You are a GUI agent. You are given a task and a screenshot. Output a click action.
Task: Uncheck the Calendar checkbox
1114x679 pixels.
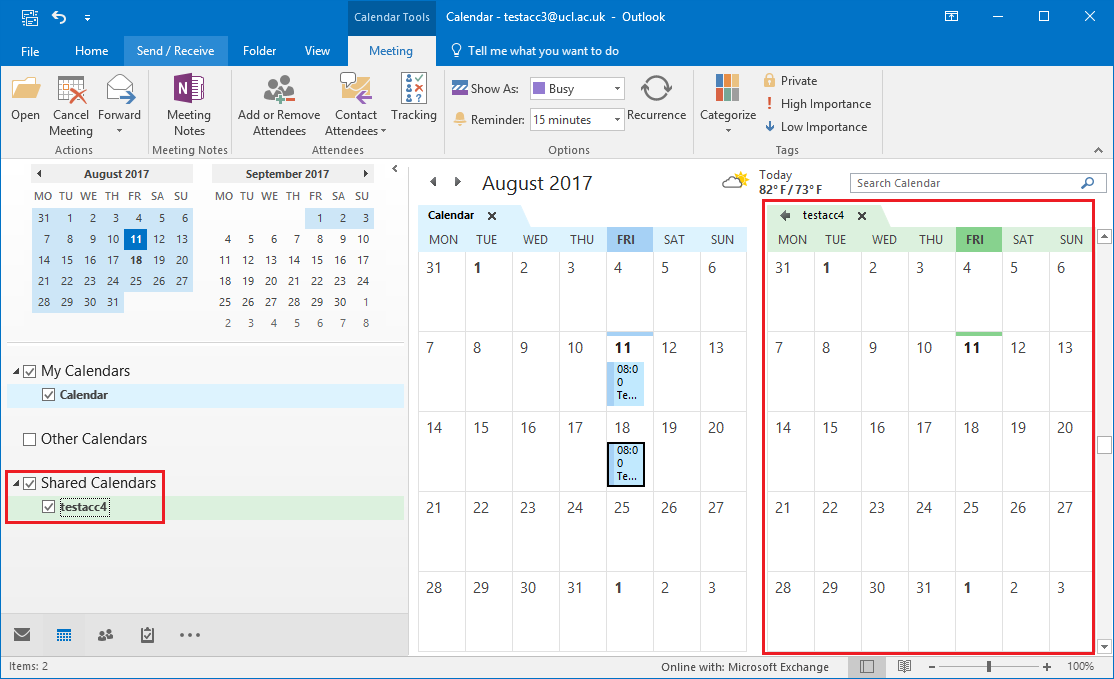click(x=48, y=395)
